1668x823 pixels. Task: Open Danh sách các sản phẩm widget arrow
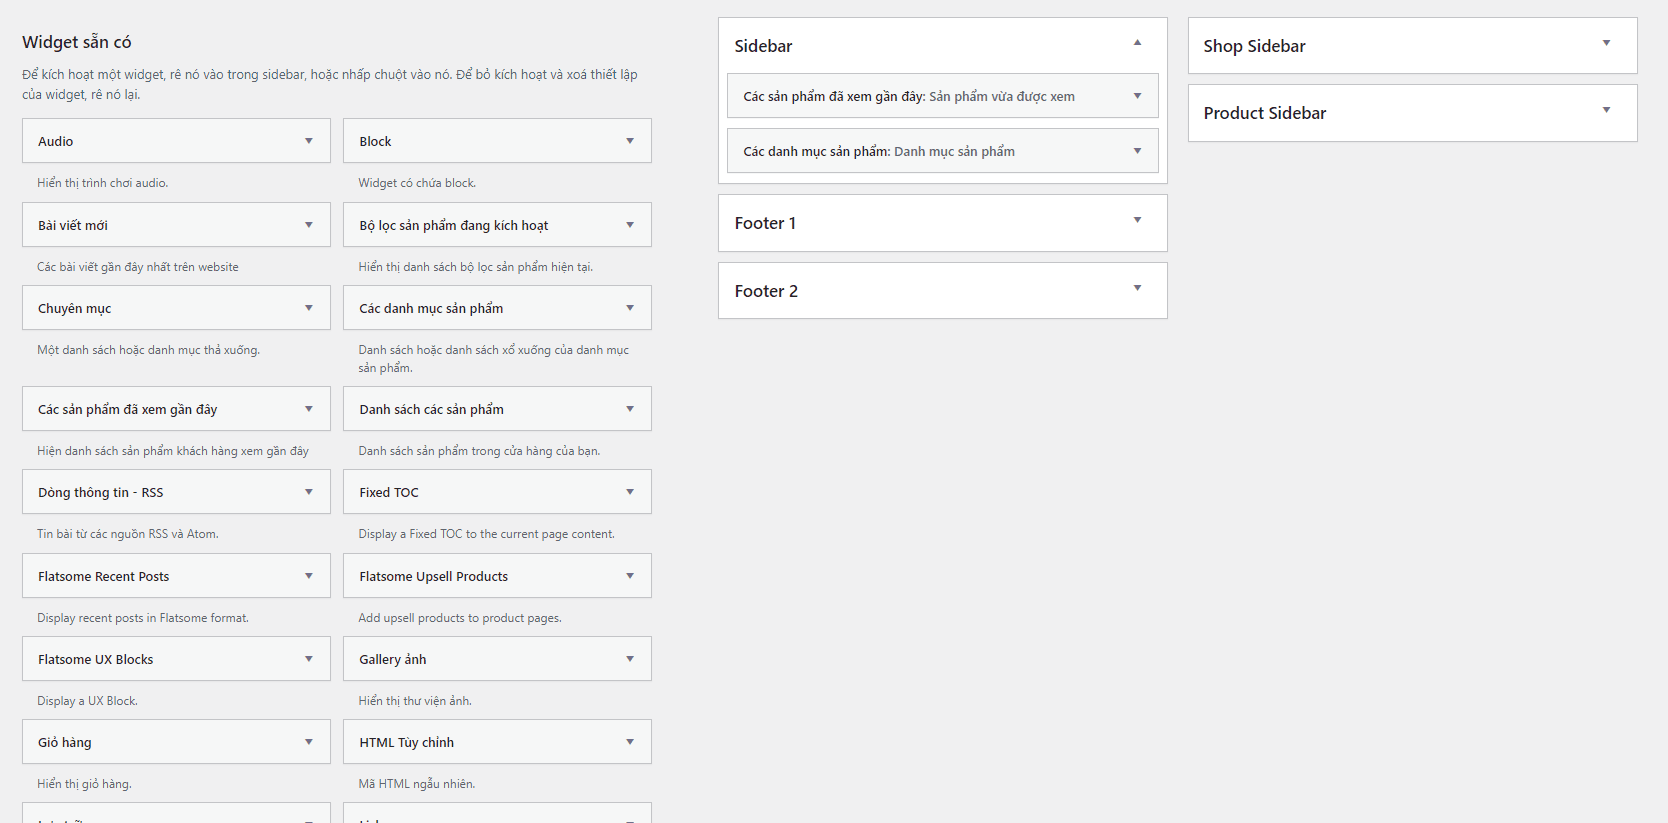pyautogui.click(x=630, y=409)
